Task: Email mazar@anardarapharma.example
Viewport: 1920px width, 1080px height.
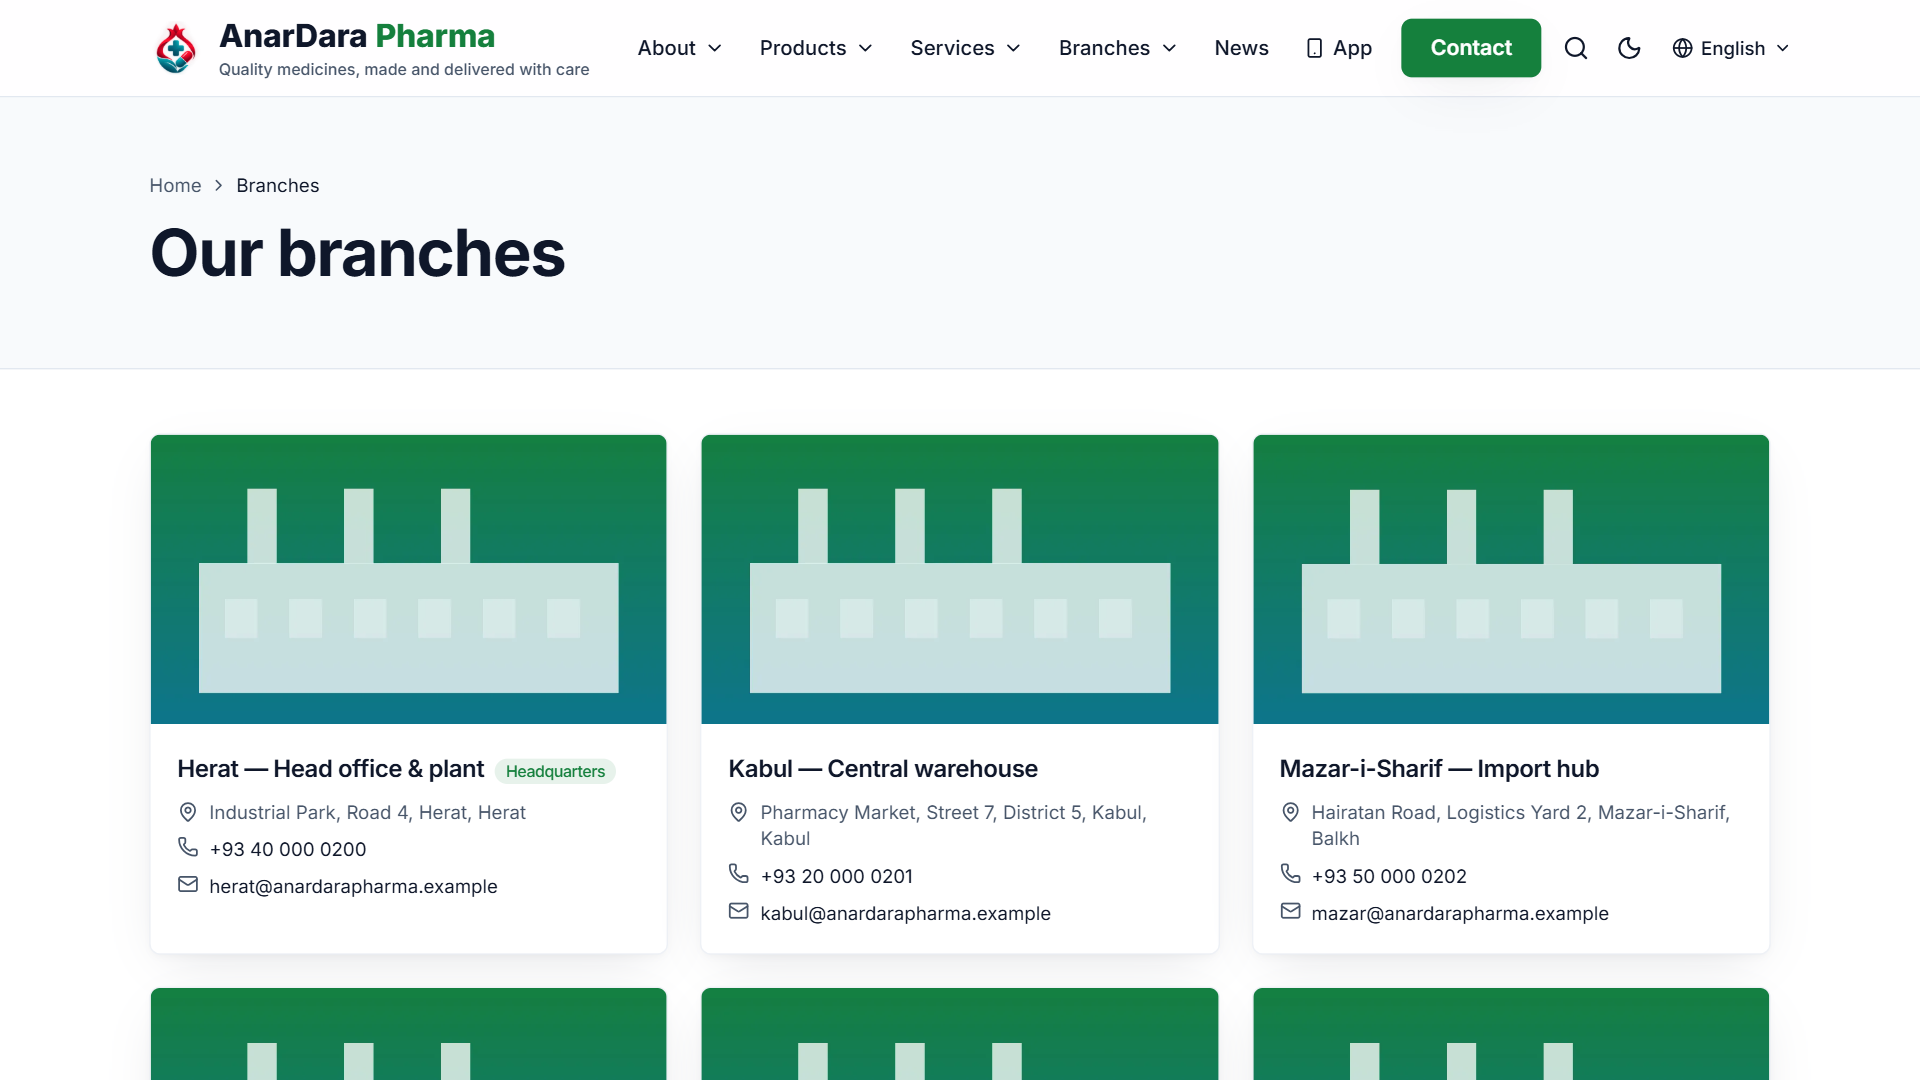Action: (1460, 913)
